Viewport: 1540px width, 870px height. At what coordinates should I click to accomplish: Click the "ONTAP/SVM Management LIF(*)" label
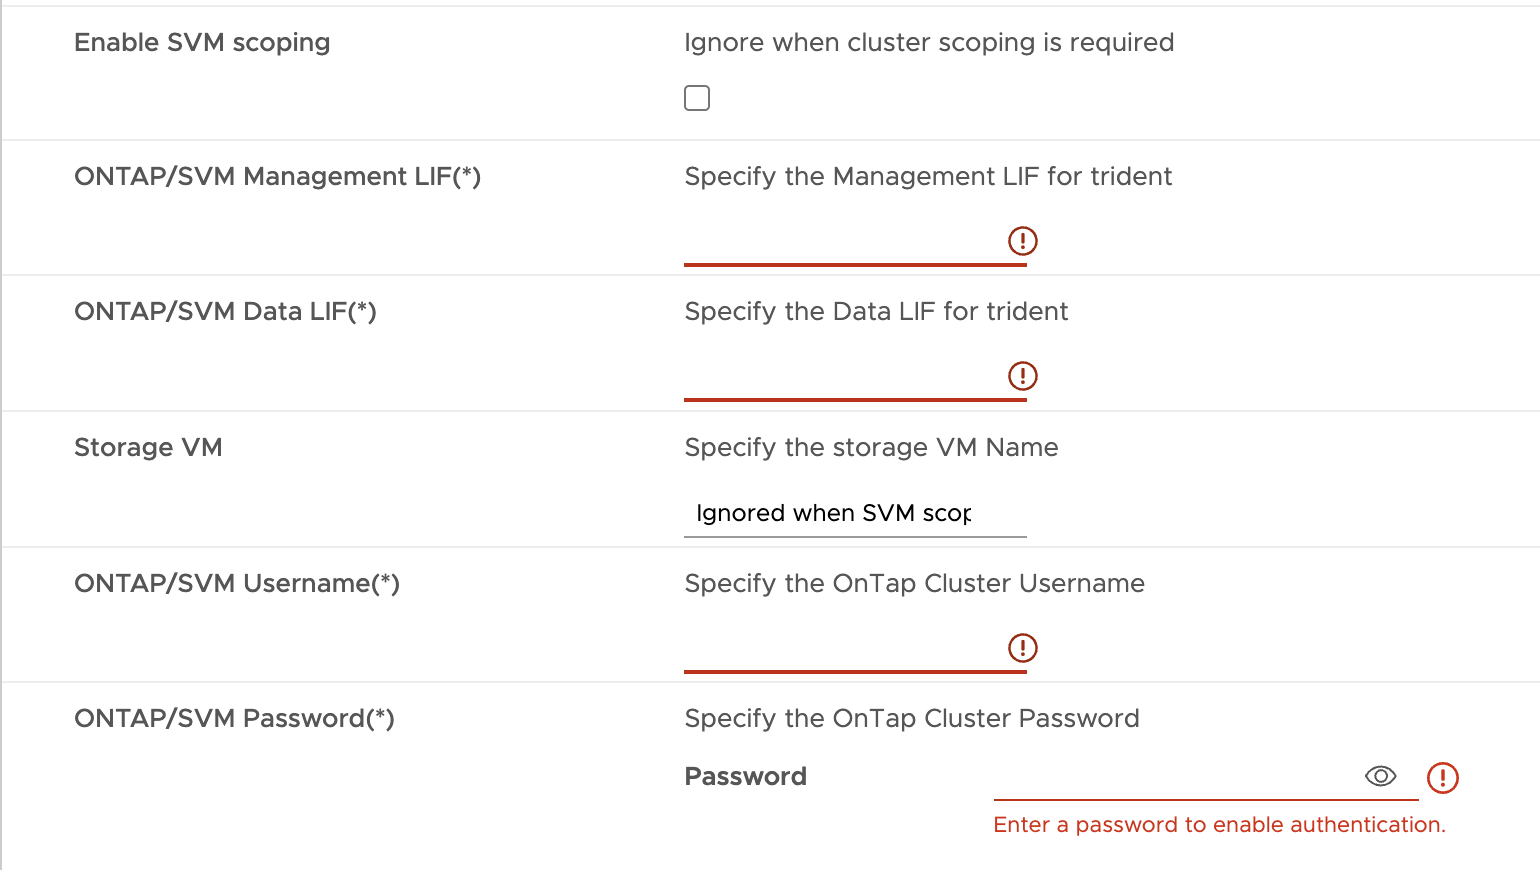pyautogui.click(x=277, y=177)
